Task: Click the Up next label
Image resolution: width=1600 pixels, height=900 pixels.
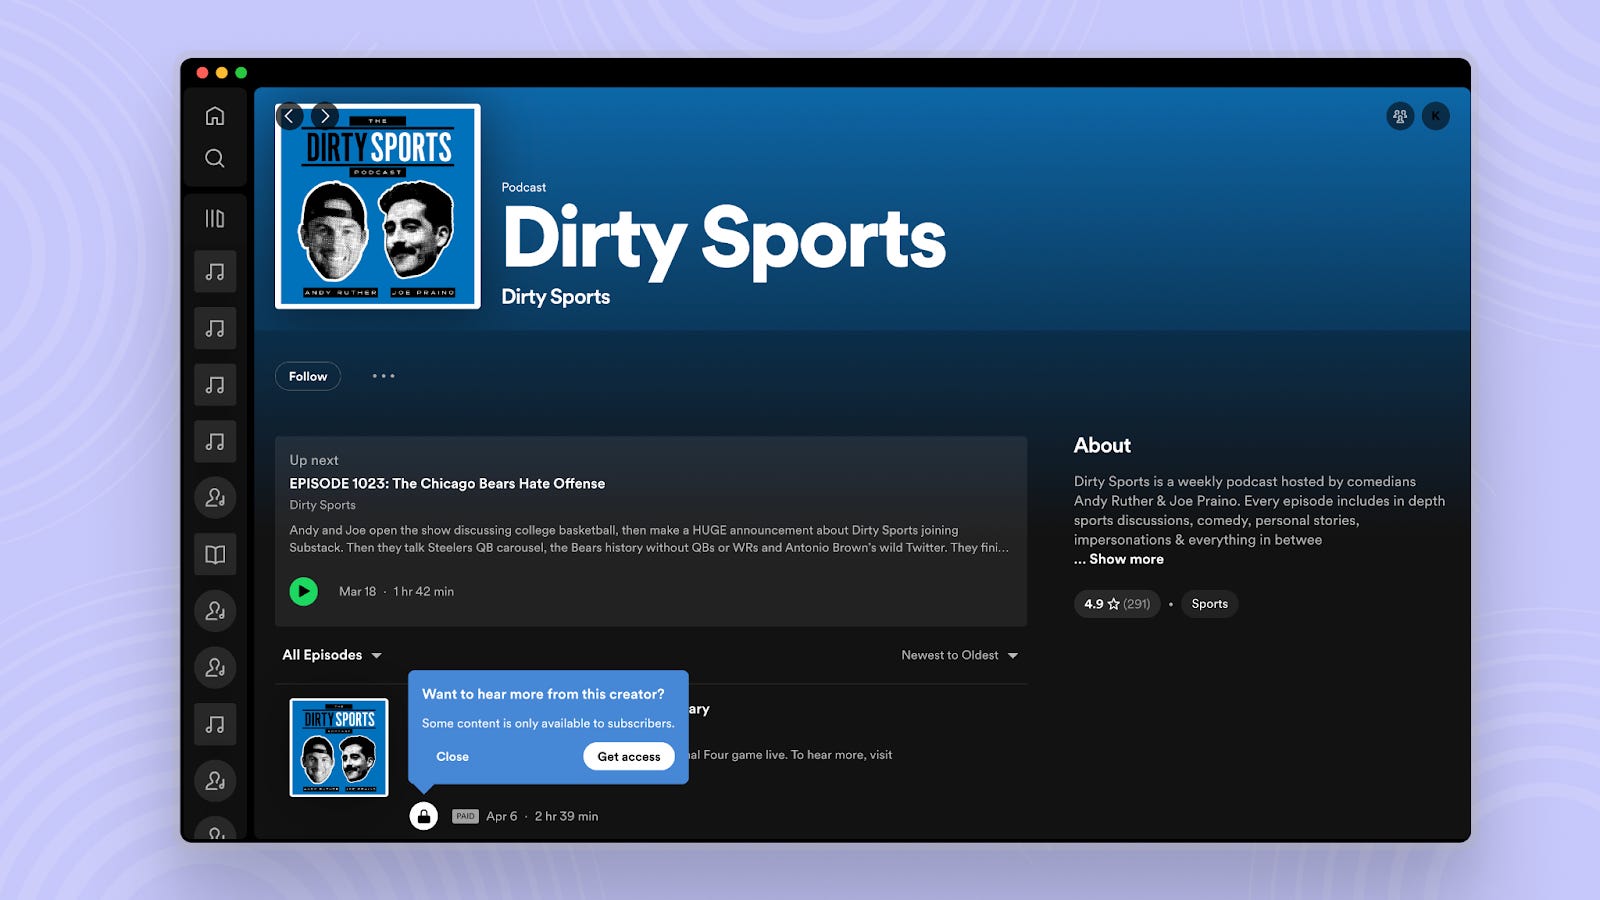Action: [x=314, y=460]
